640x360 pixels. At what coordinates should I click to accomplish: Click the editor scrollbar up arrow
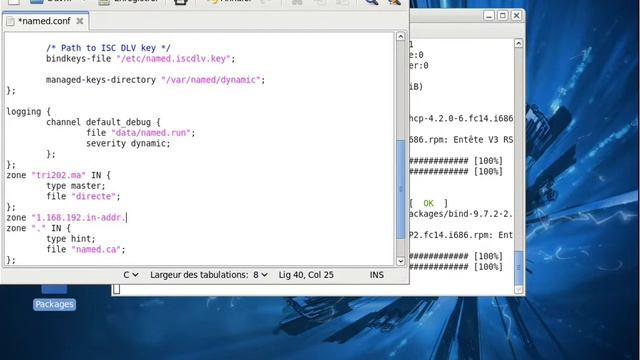400,36
